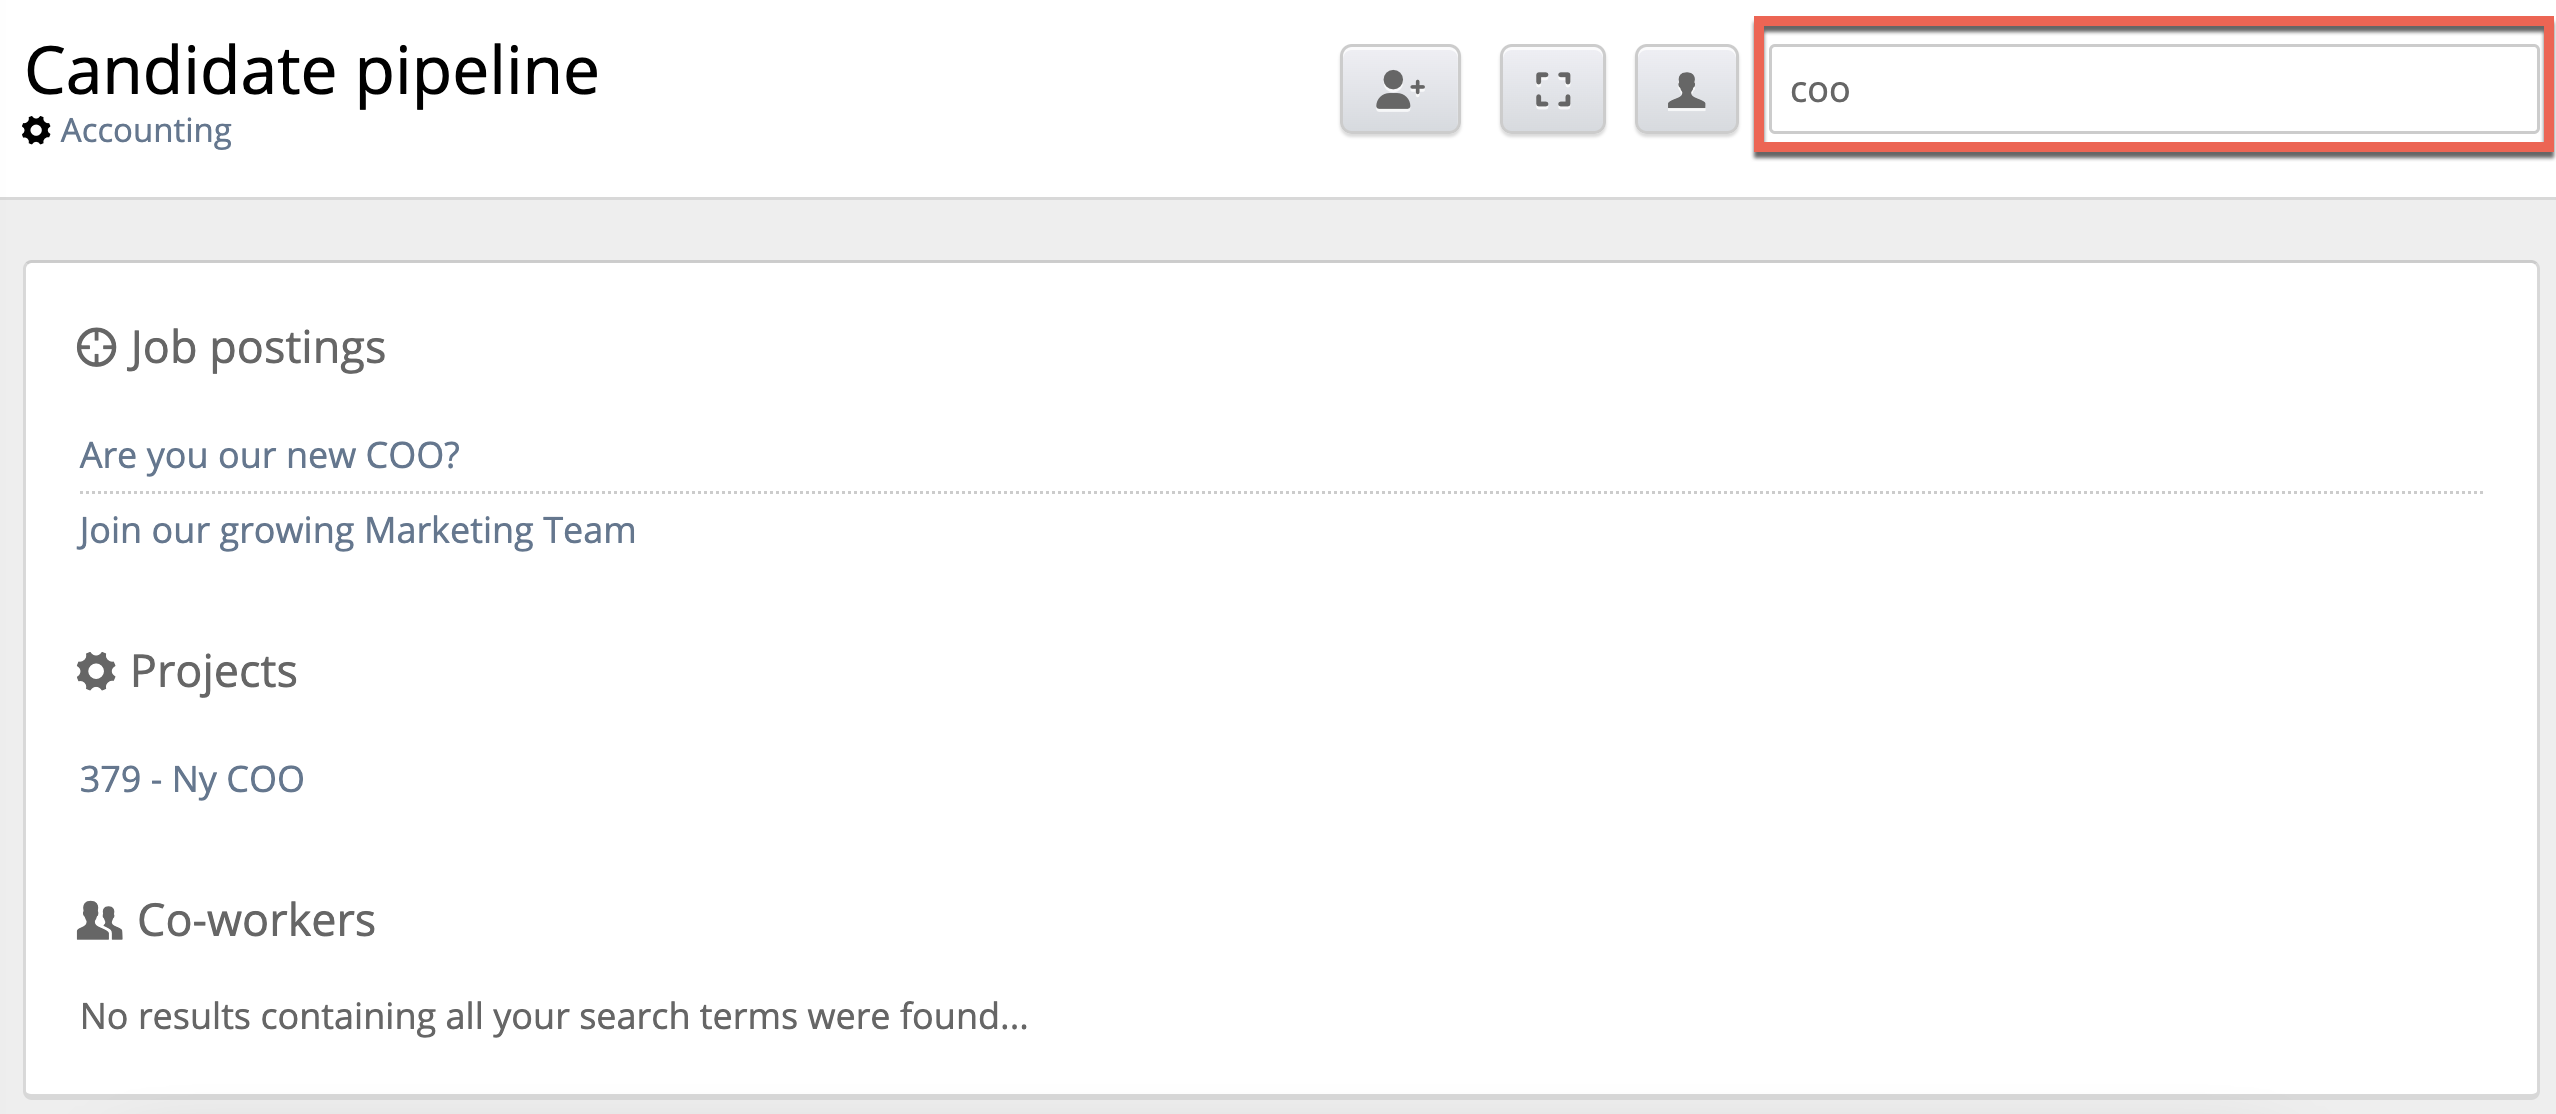2556x1114 pixels.
Task: Open "Are you our new COO?" posting
Action: tap(269, 456)
